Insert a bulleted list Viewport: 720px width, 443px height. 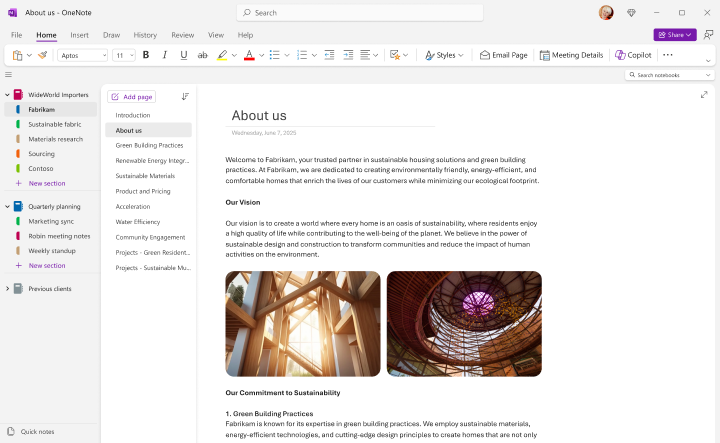275,55
